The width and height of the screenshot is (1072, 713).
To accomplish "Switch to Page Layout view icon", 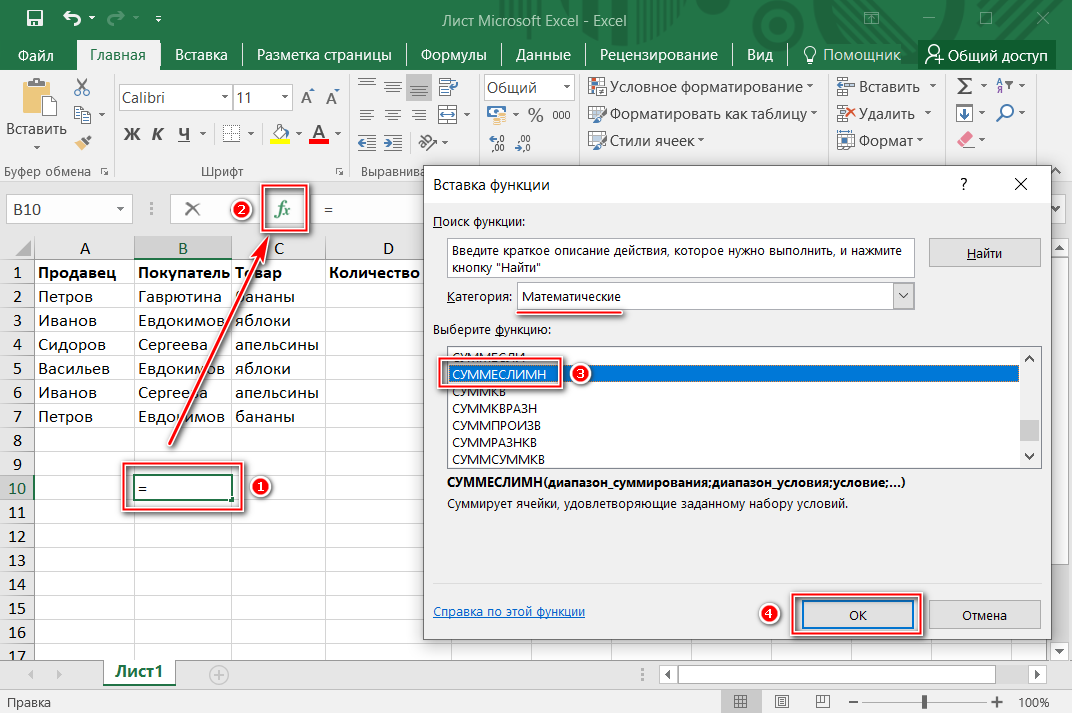I will 781,702.
